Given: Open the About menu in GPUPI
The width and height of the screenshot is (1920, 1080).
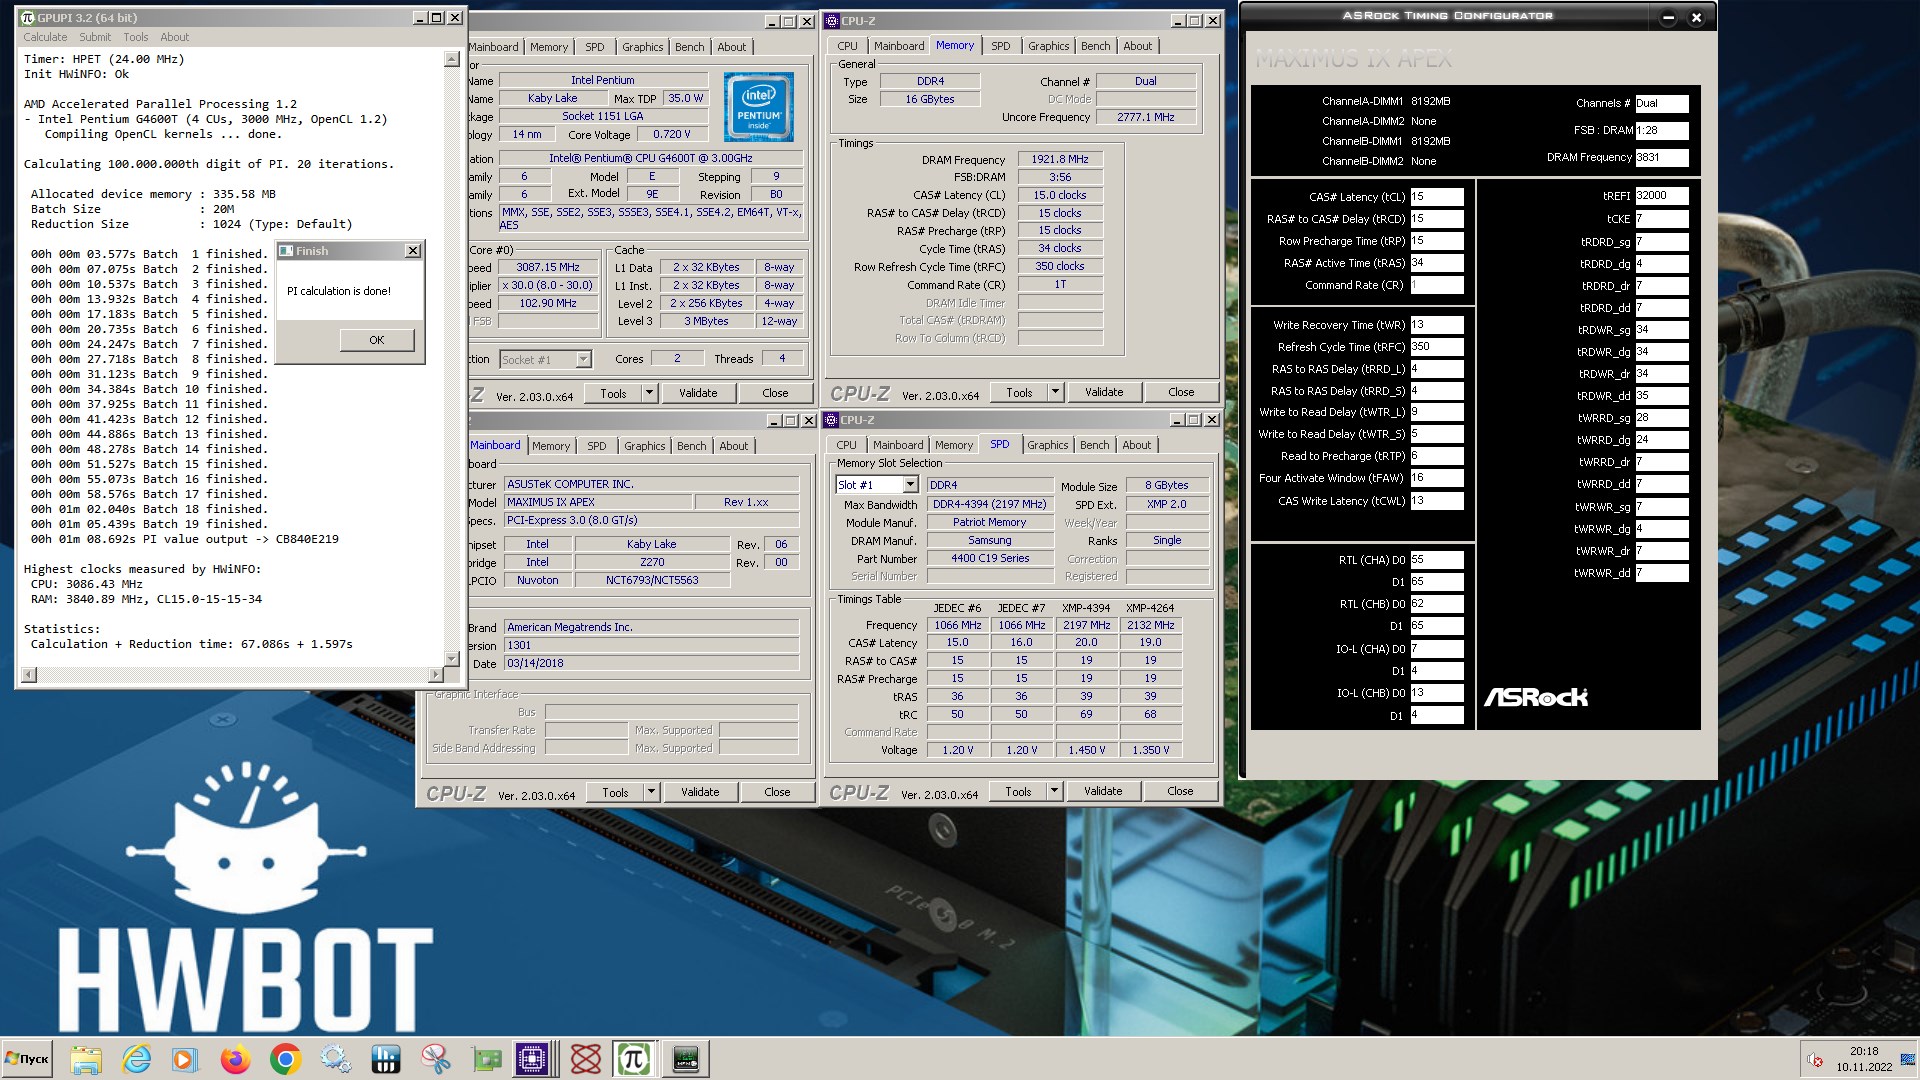Looking at the screenshot, I should (175, 37).
